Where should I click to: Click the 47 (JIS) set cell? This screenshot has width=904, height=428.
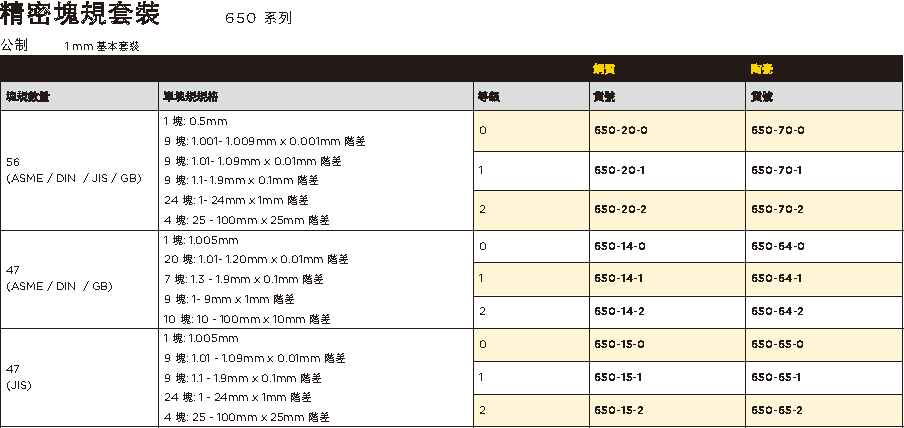80,378
